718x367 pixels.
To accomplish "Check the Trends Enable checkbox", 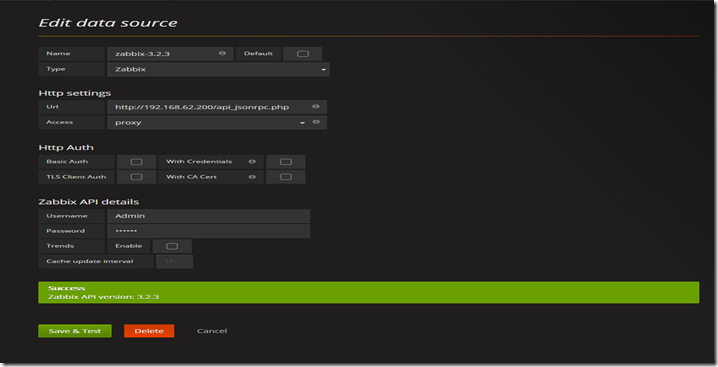I will coord(172,246).
